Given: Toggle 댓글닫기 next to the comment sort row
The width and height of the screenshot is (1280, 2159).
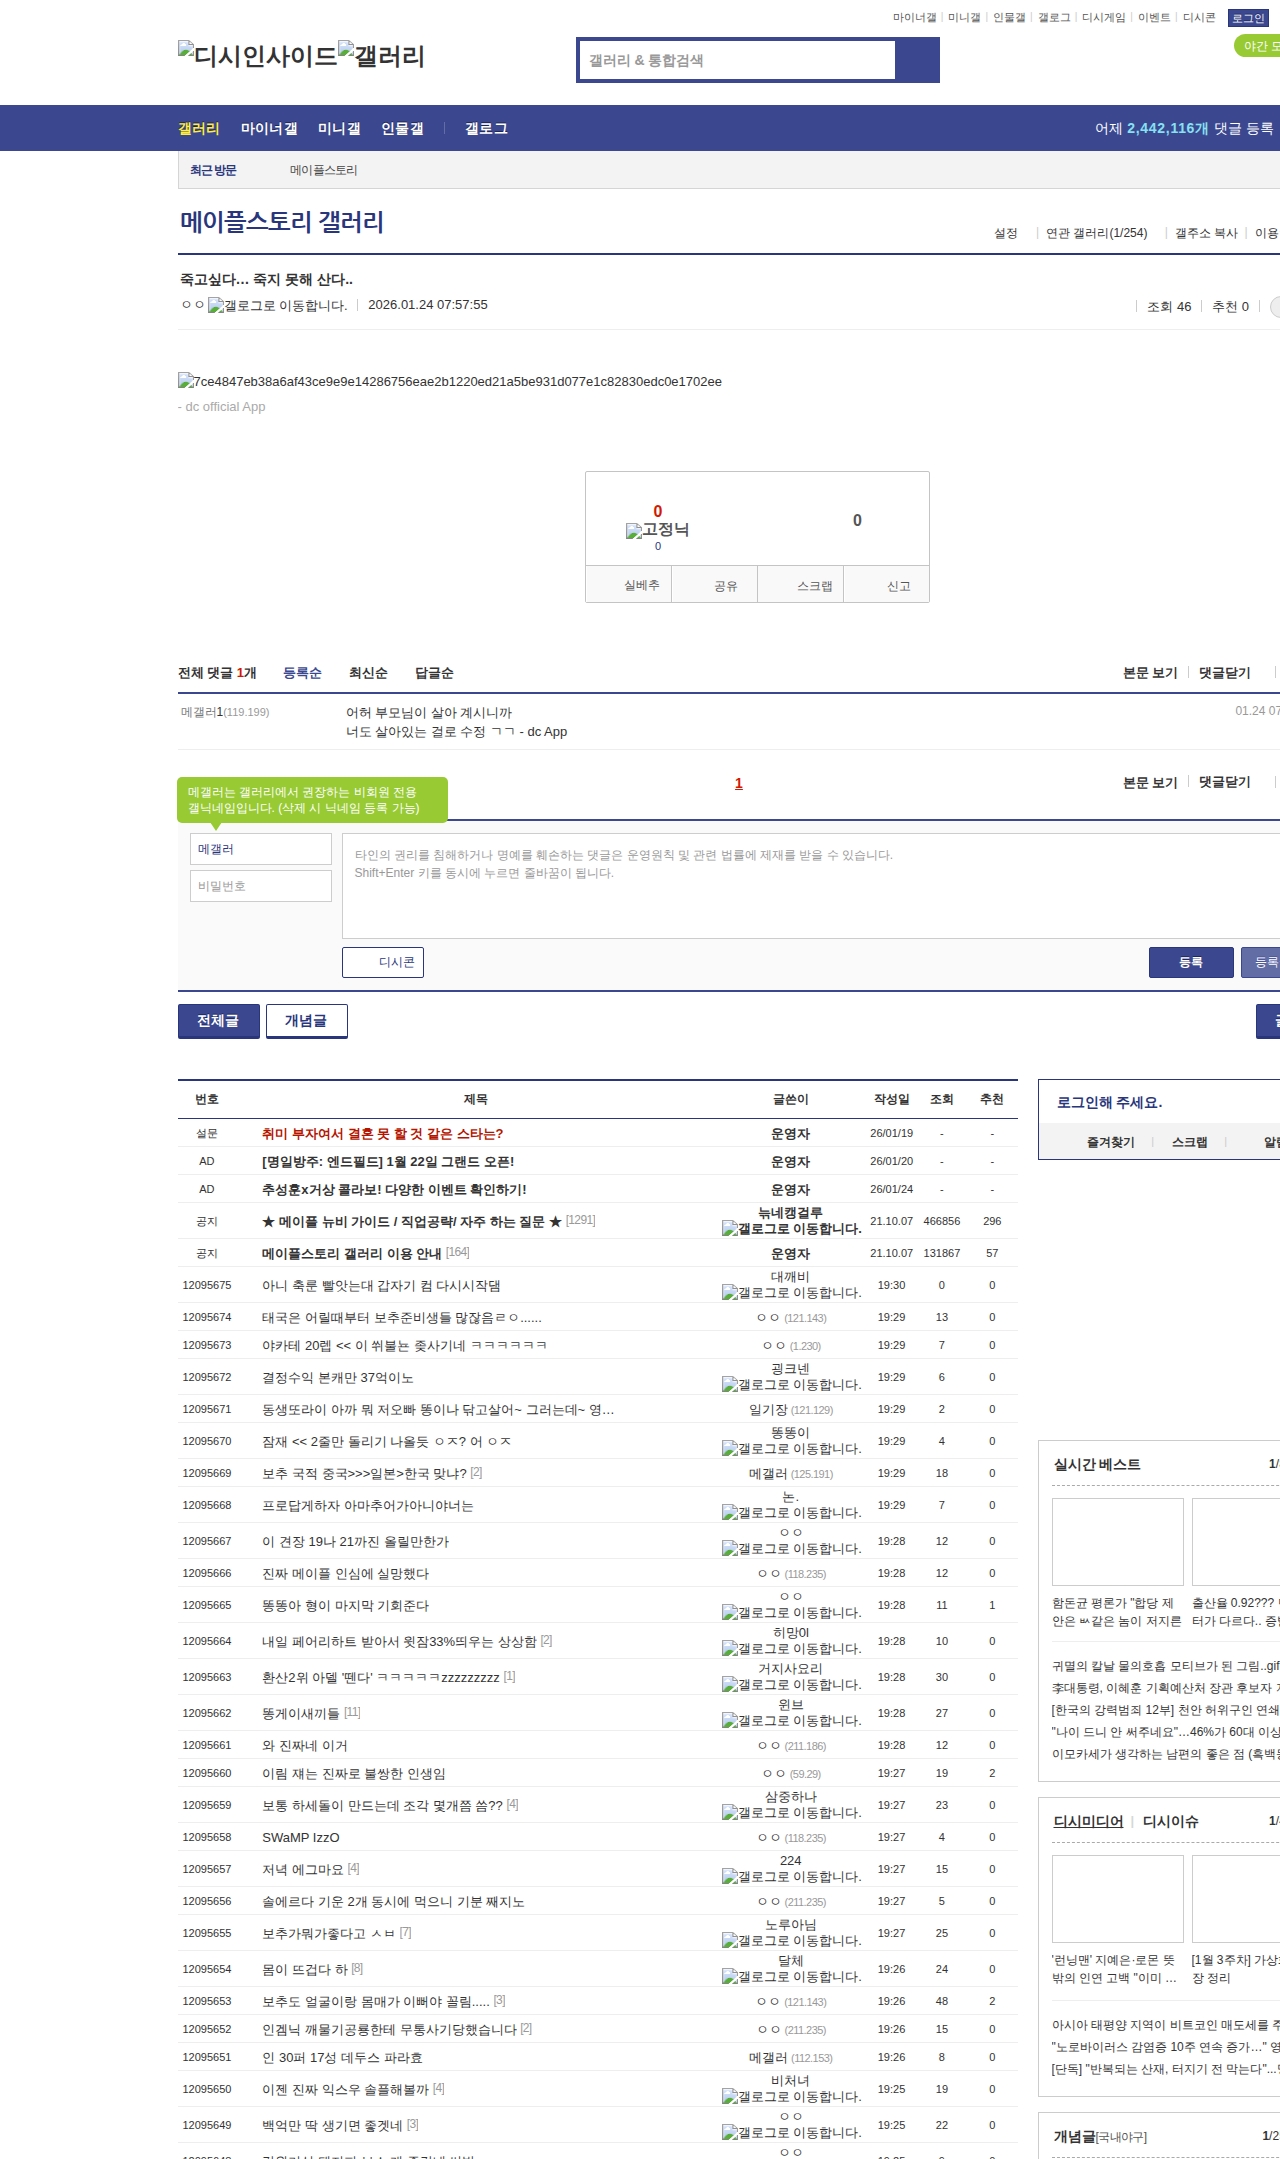Looking at the screenshot, I should coord(1225,673).
